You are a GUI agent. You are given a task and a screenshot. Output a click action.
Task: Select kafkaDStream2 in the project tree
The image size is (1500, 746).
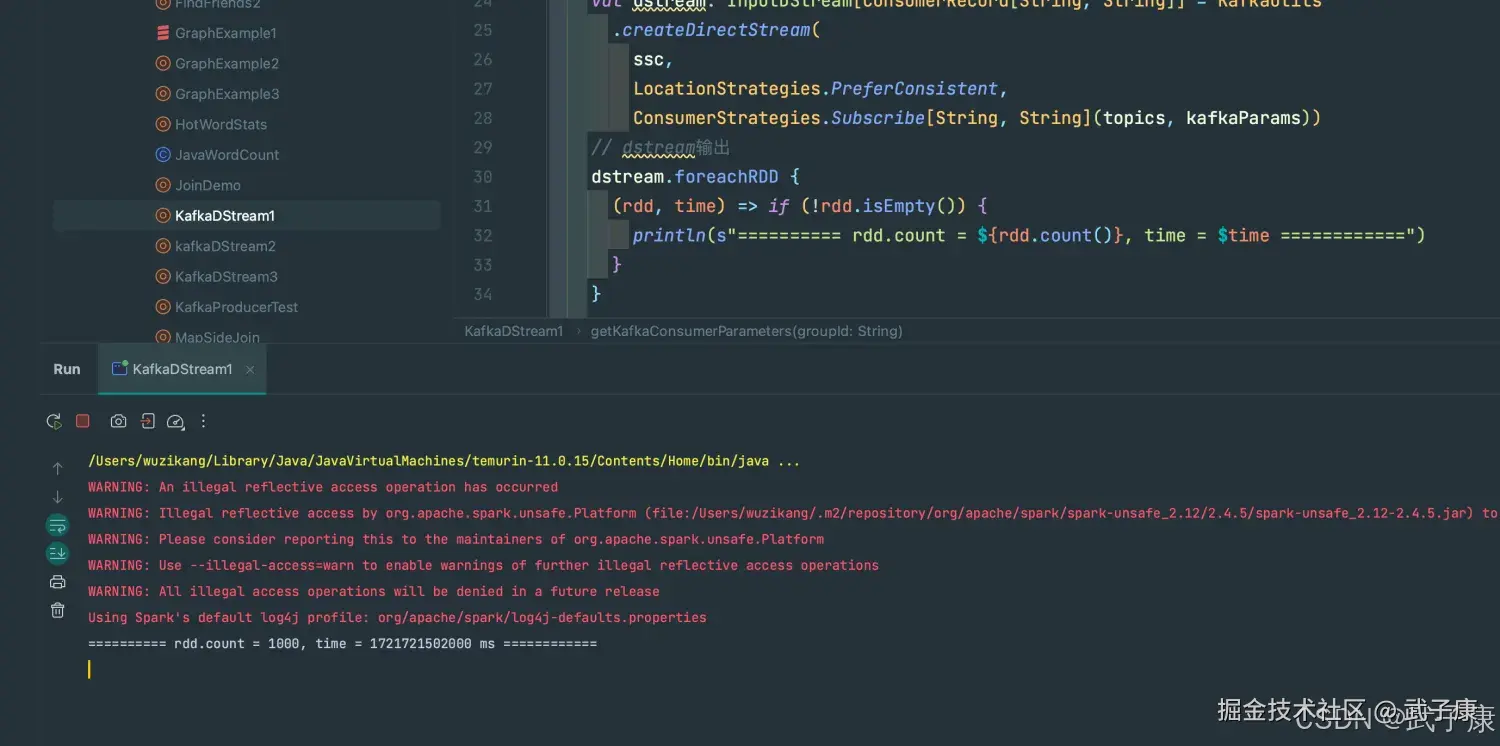click(x=225, y=246)
